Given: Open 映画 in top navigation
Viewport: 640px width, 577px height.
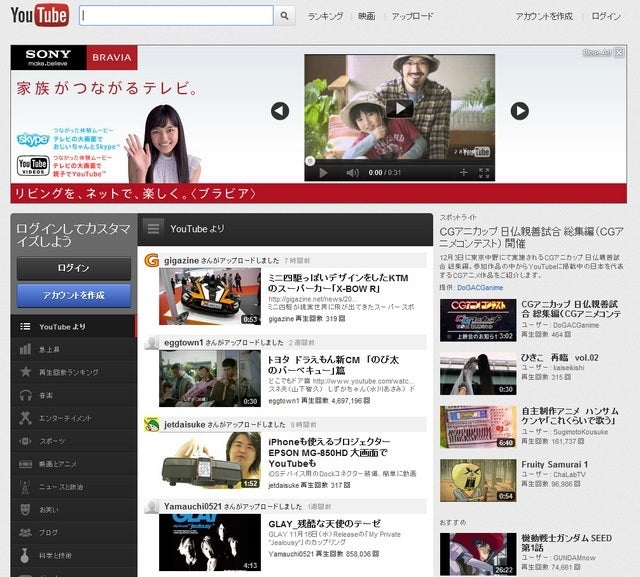Looking at the screenshot, I should [x=367, y=16].
